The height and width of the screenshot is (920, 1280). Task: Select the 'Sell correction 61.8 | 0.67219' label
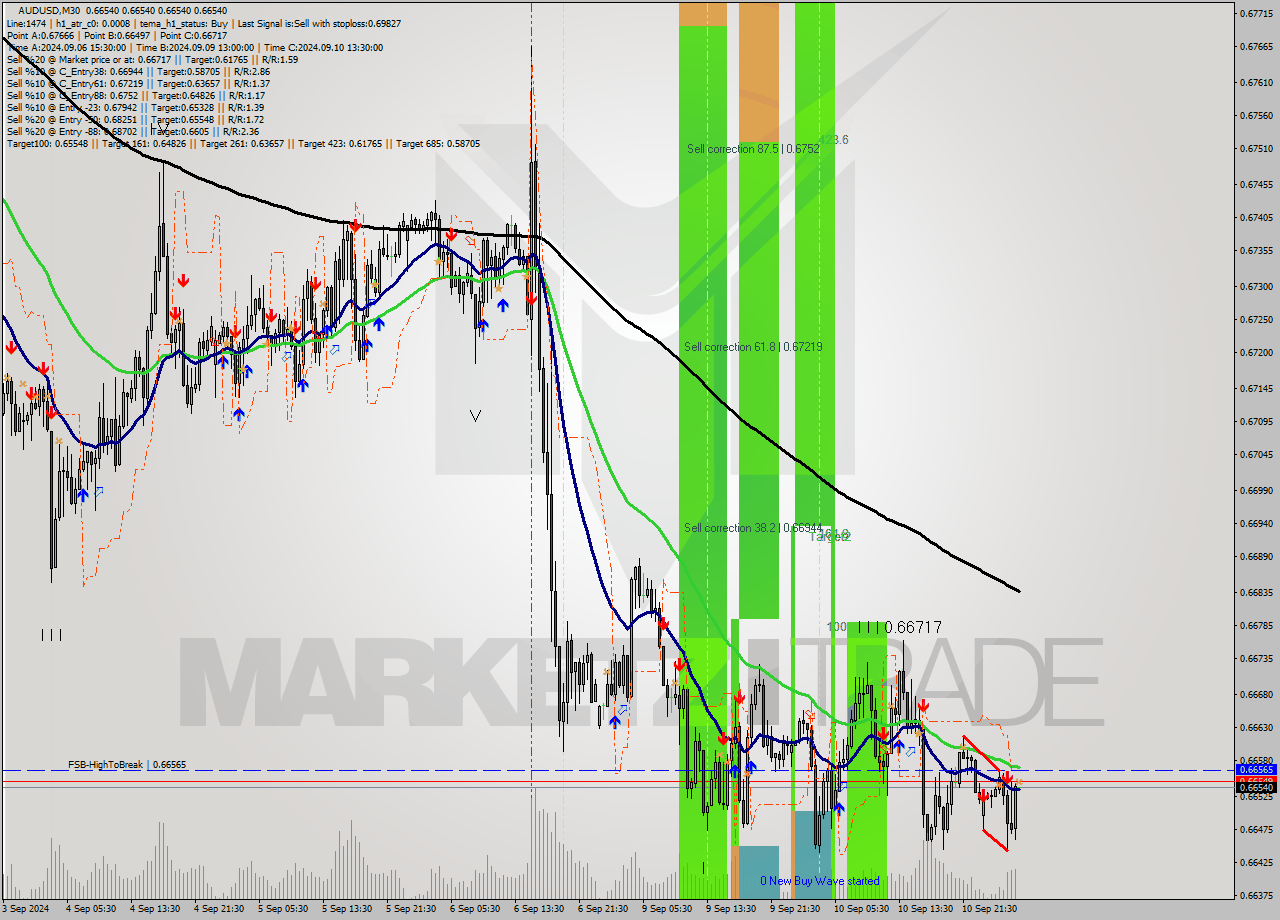pos(753,347)
